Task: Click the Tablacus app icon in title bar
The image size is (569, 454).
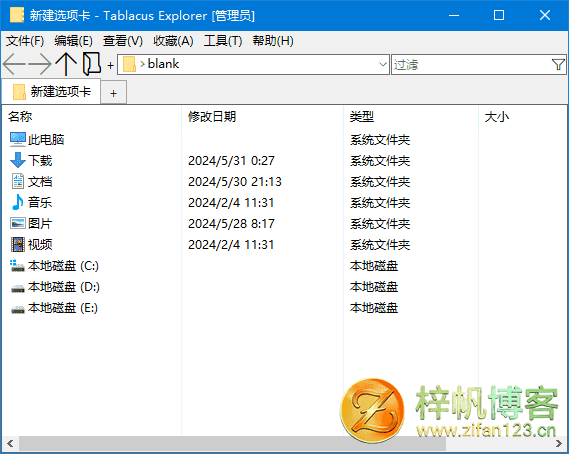Action: pos(17,15)
